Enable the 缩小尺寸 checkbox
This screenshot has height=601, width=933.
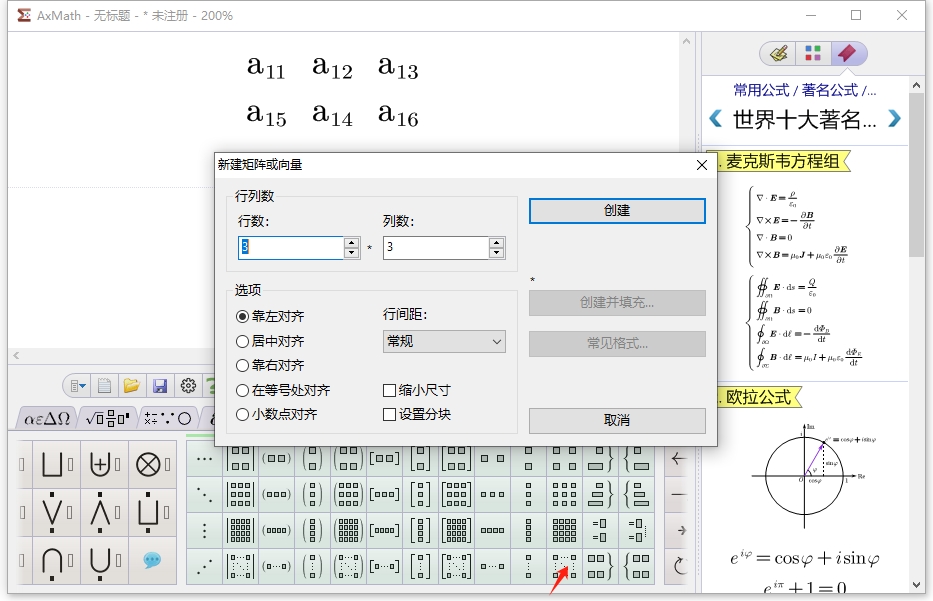pyautogui.click(x=390, y=390)
